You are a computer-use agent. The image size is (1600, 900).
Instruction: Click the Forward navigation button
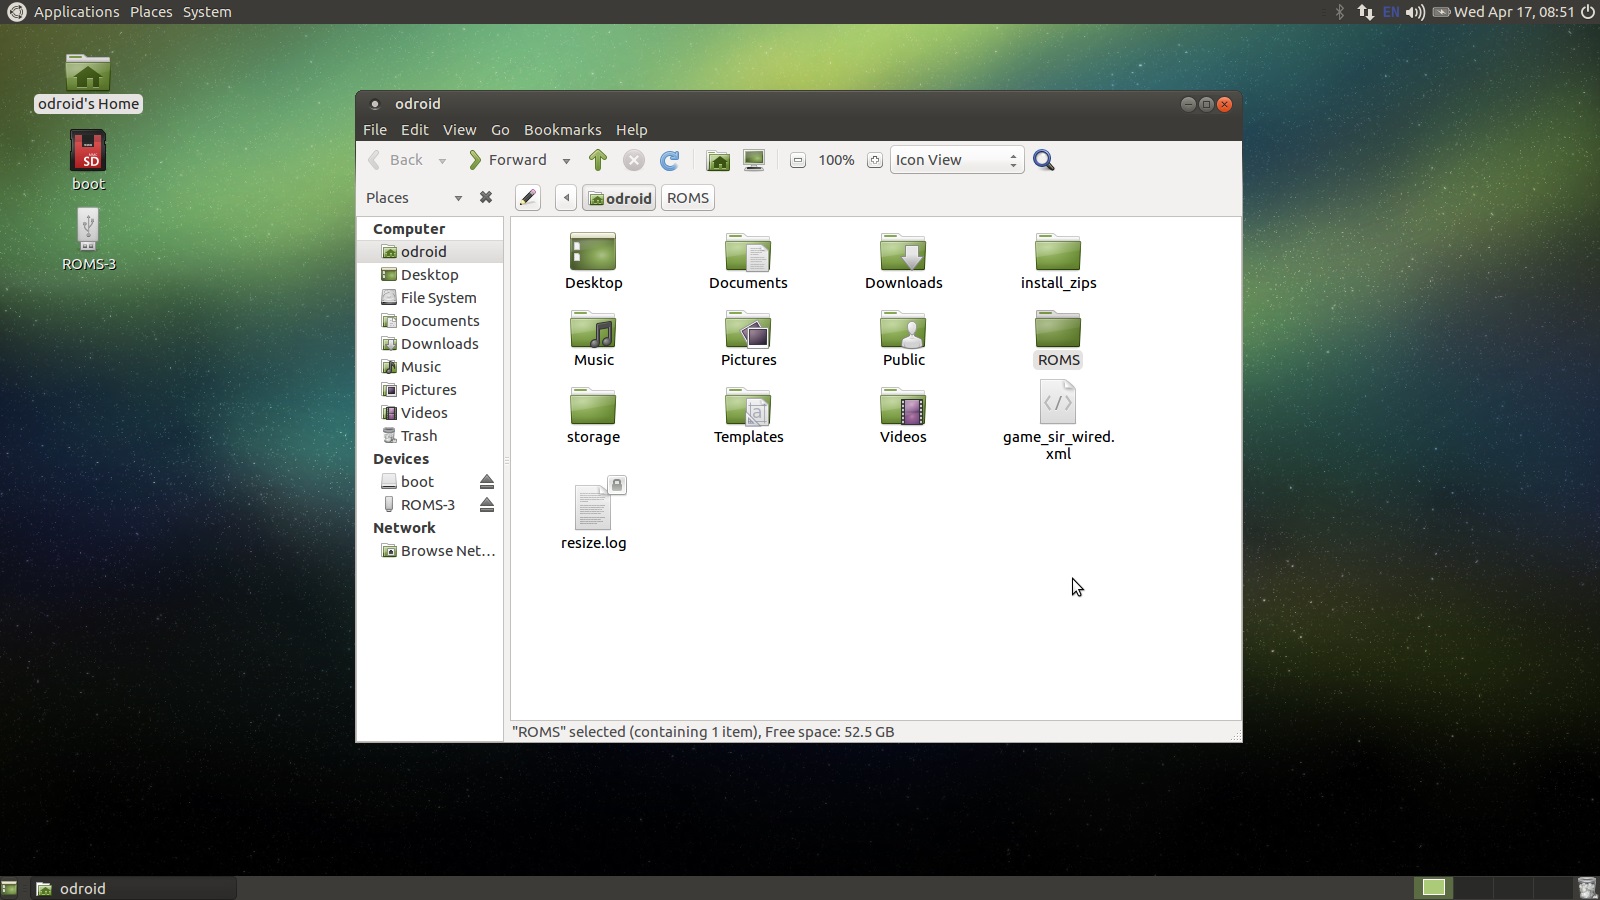coord(508,160)
